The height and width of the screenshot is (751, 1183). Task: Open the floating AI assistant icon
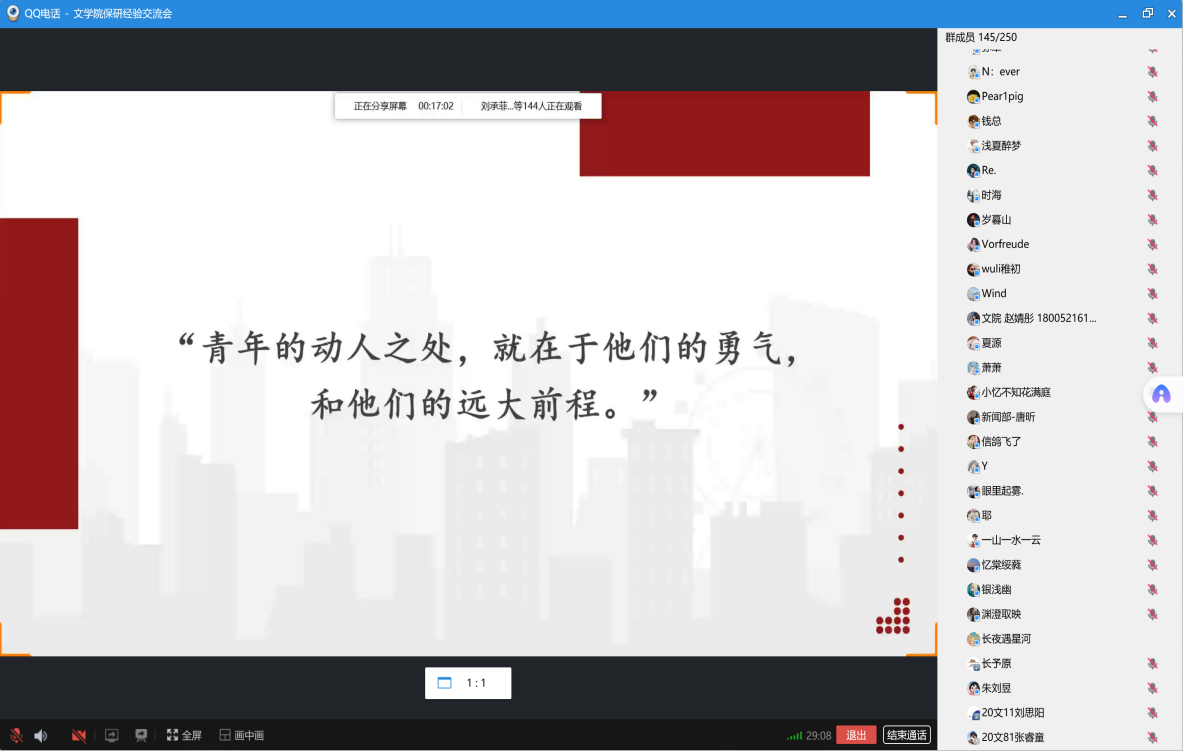1161,395
